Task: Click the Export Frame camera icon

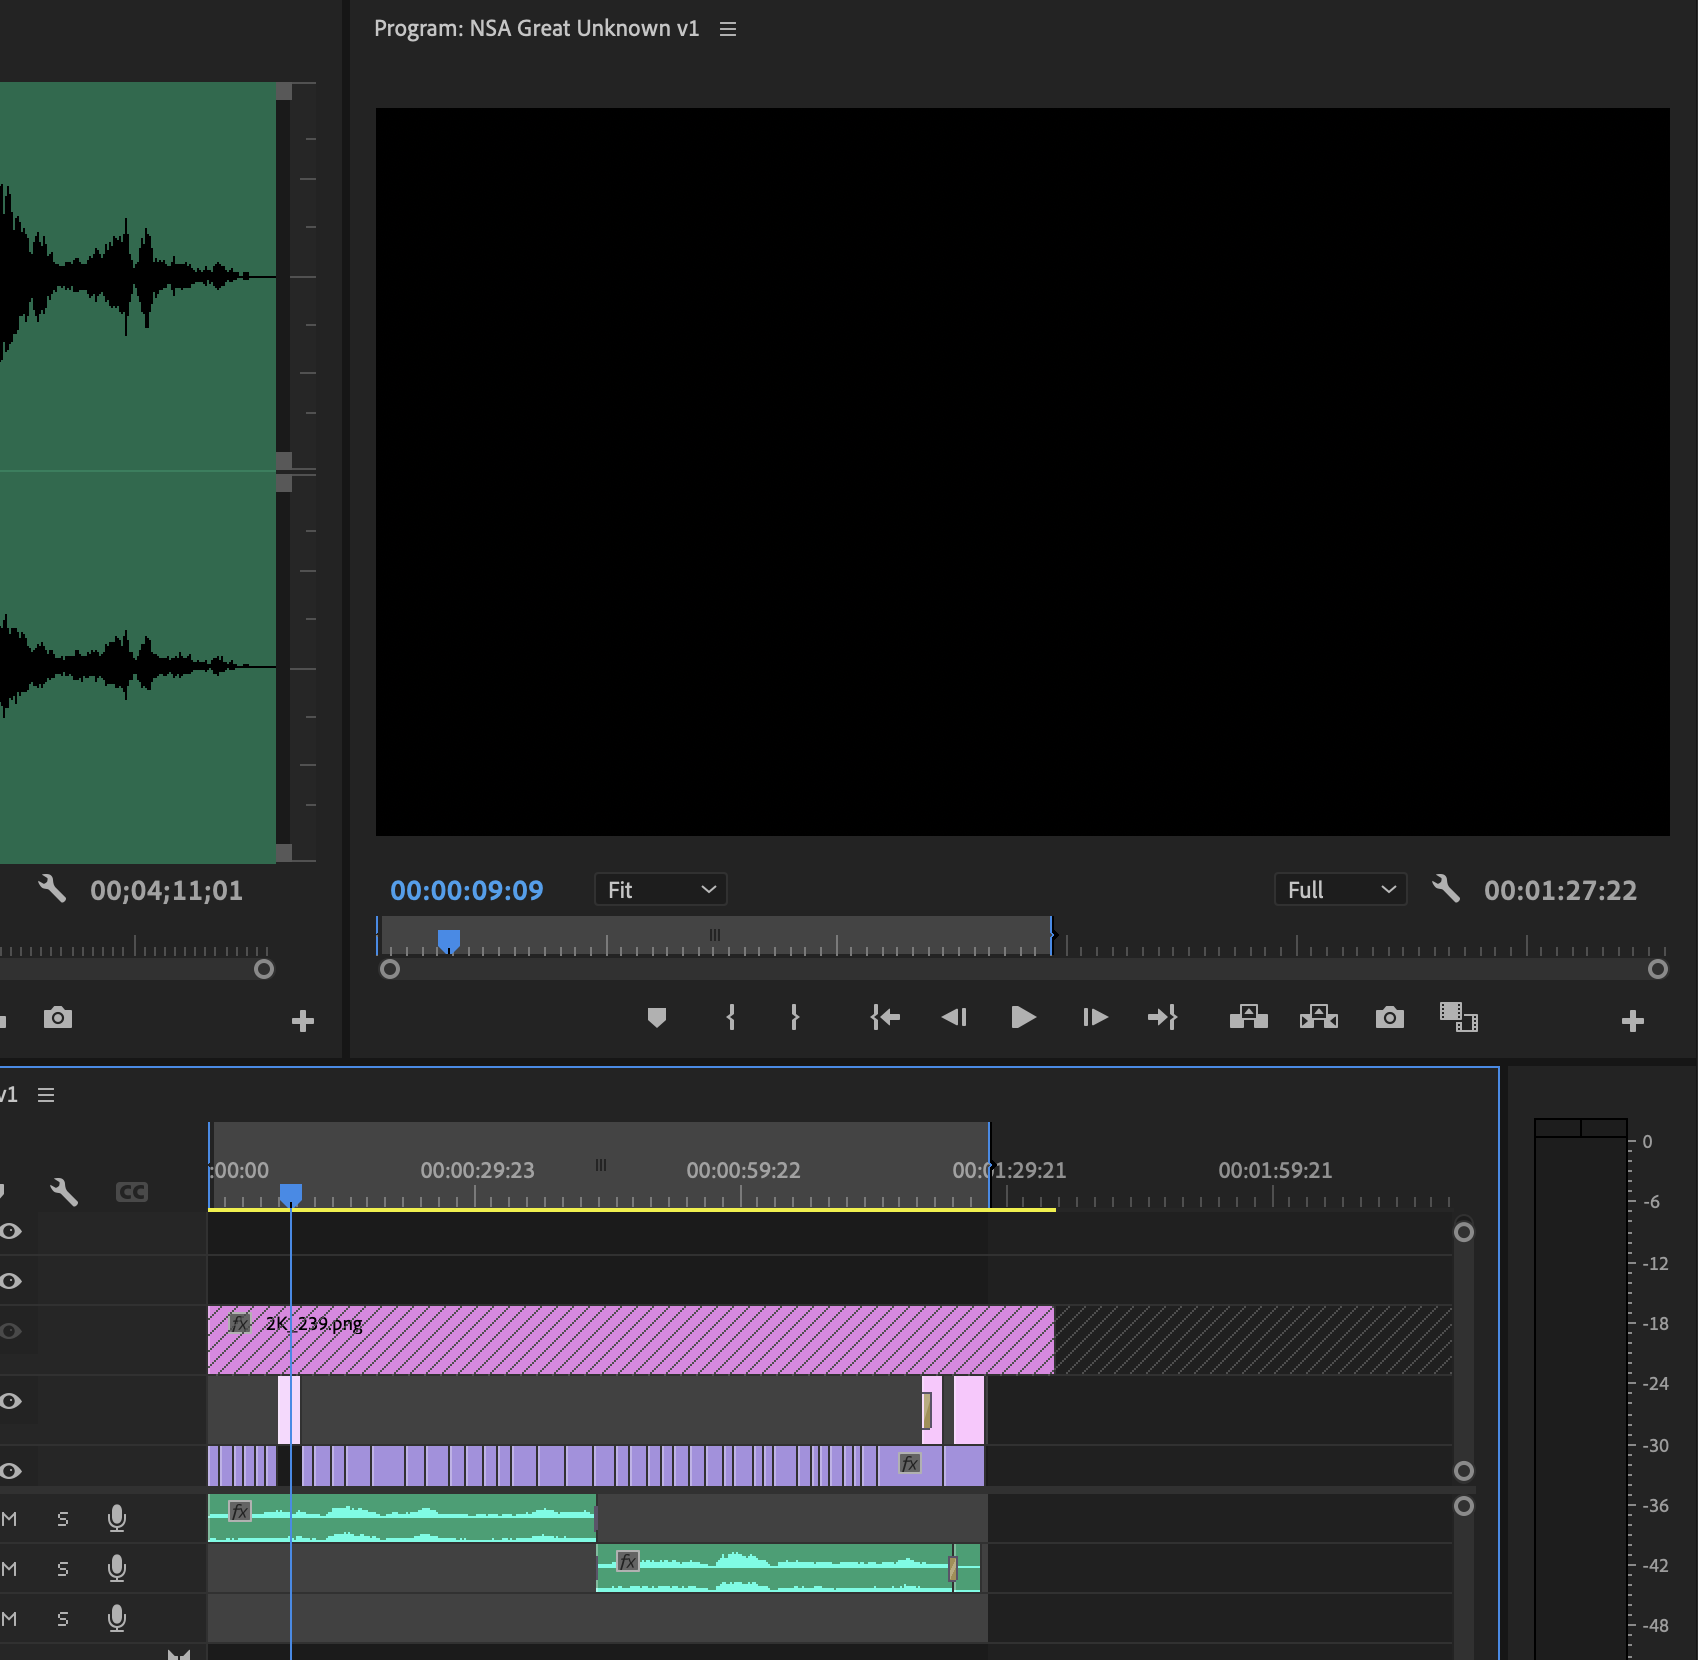Action: tap(1389, 1018)
